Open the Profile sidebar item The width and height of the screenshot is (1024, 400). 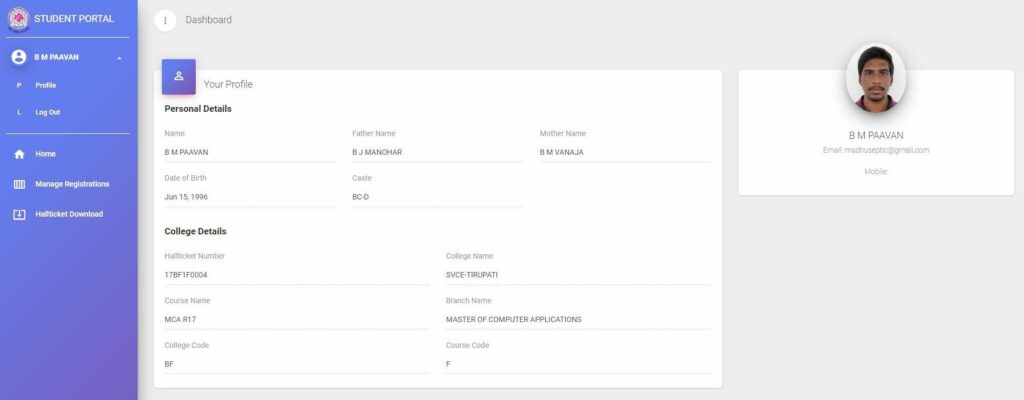point(46,85)
